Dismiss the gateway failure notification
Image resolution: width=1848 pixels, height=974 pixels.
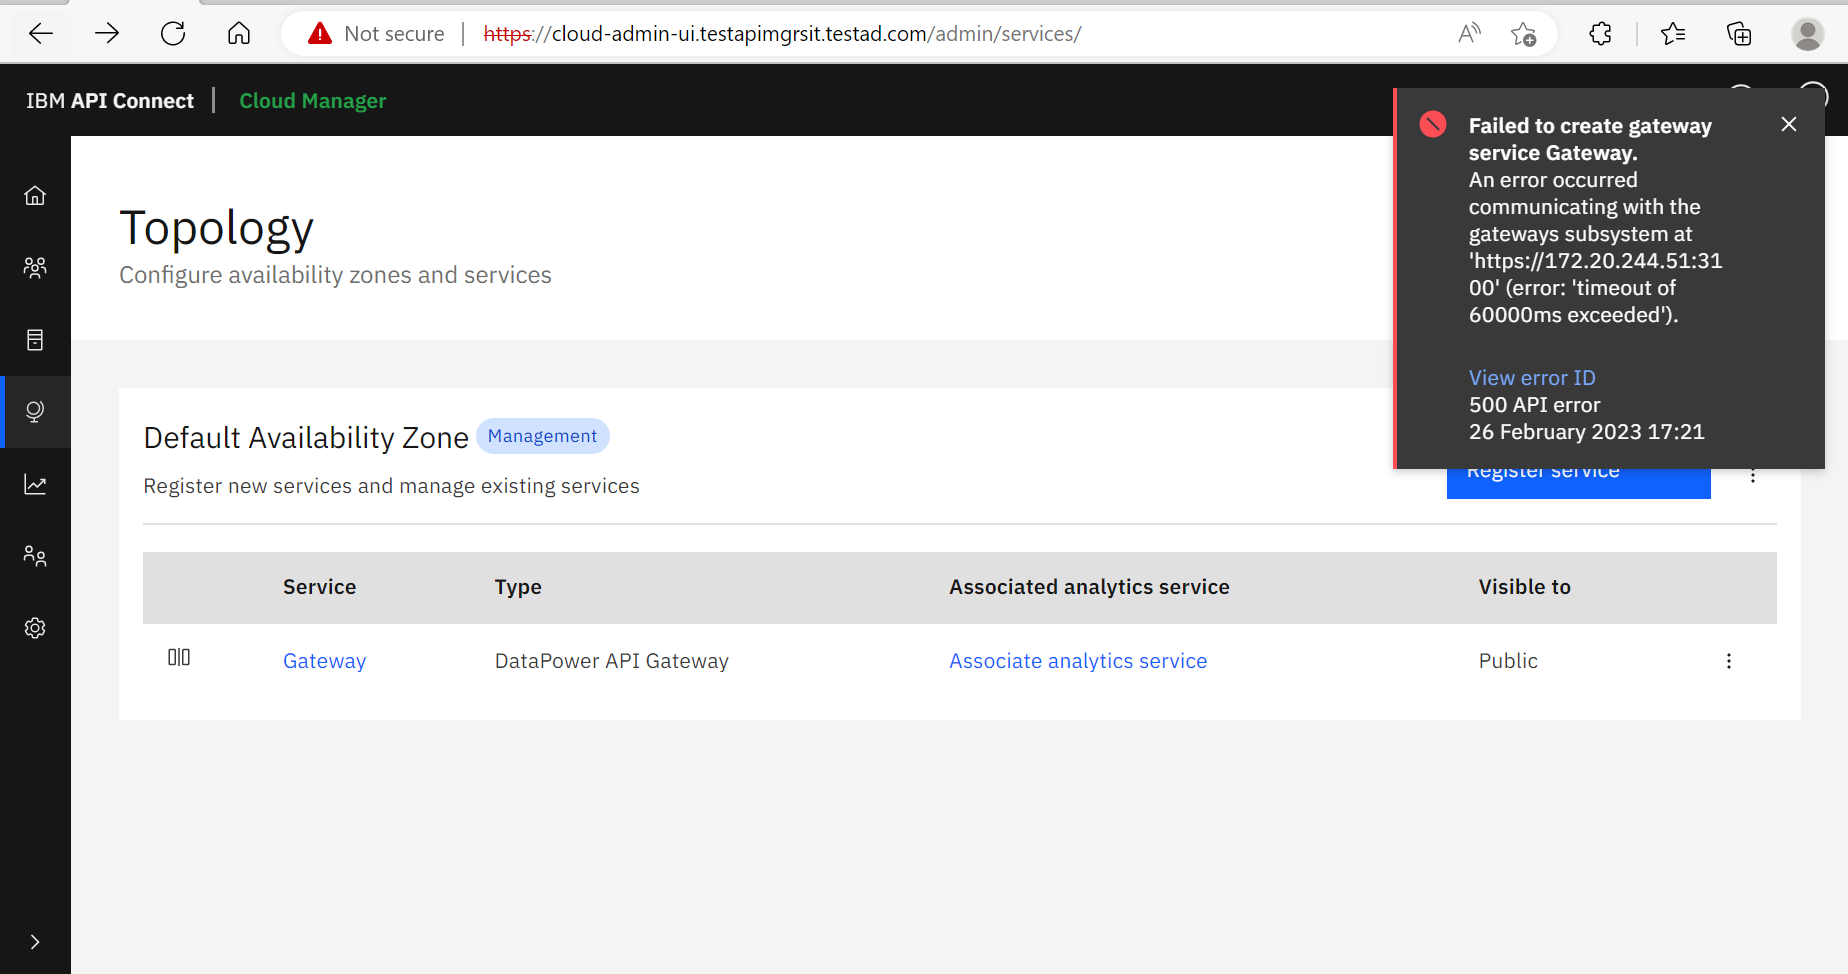pos(1788,124)
